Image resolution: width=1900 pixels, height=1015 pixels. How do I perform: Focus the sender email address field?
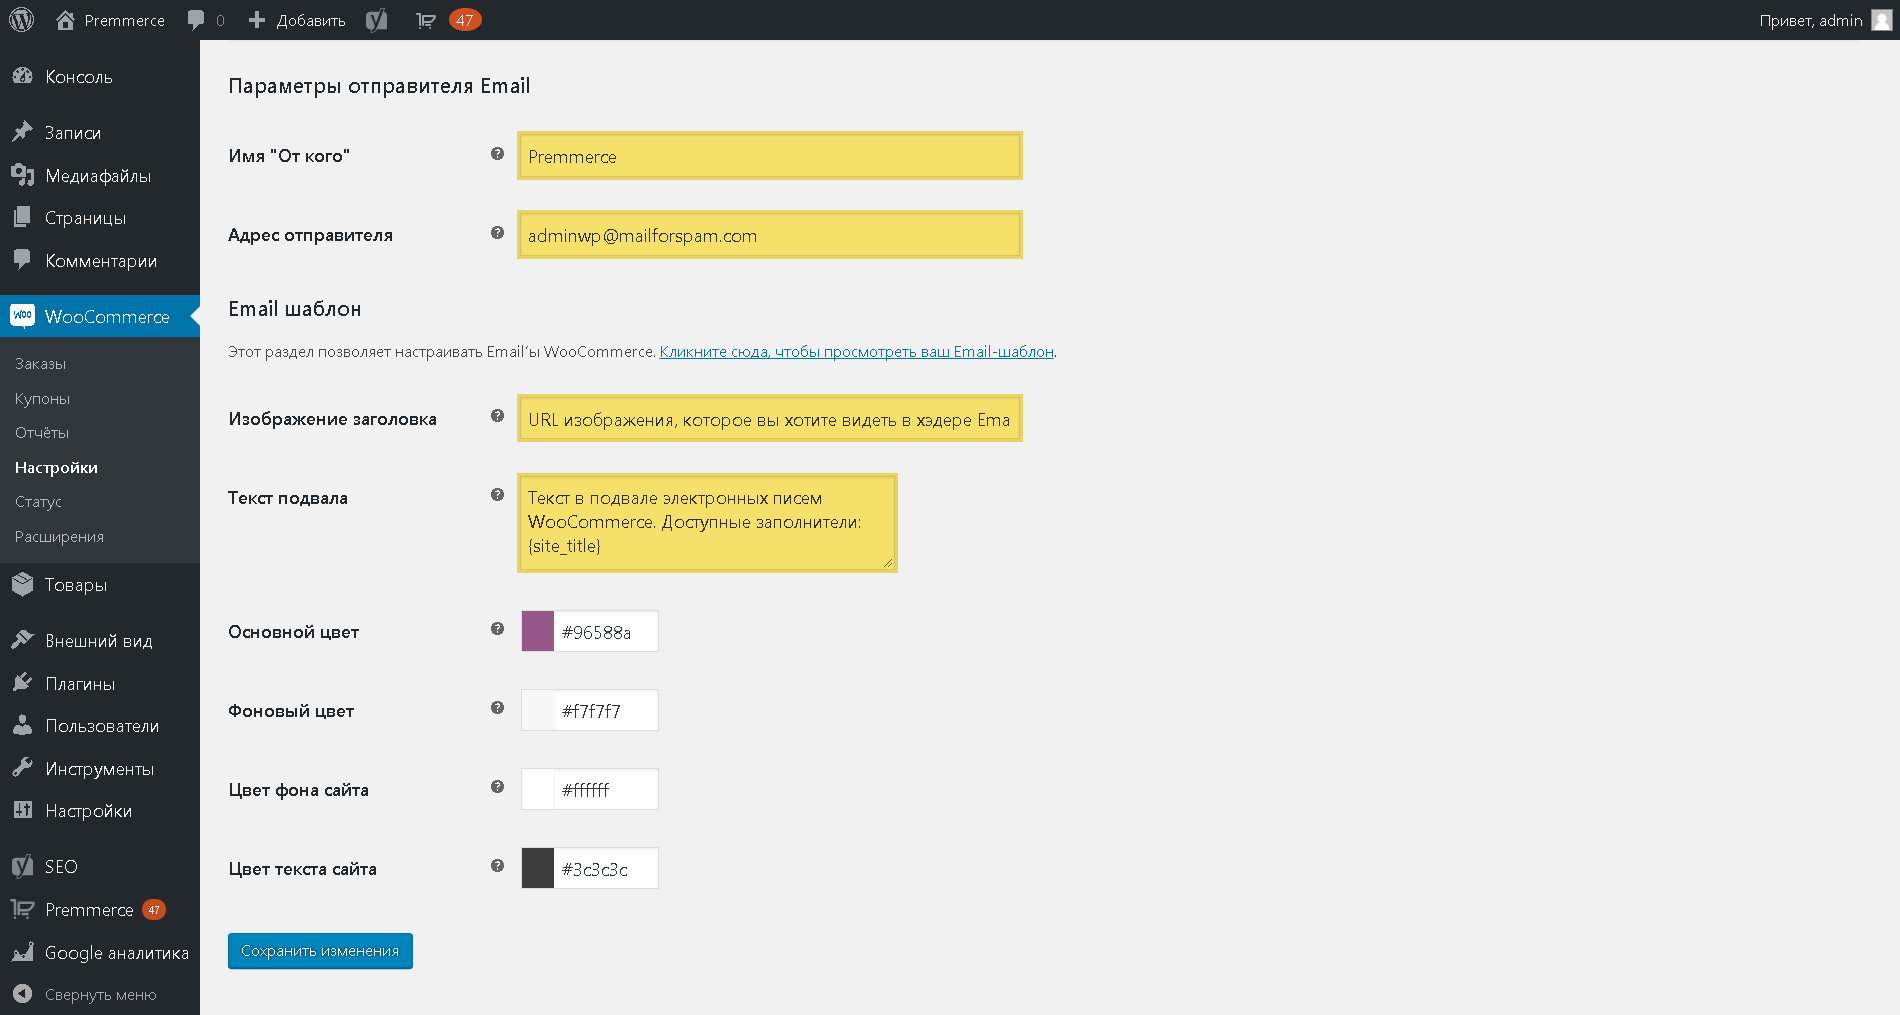point(770,235)
